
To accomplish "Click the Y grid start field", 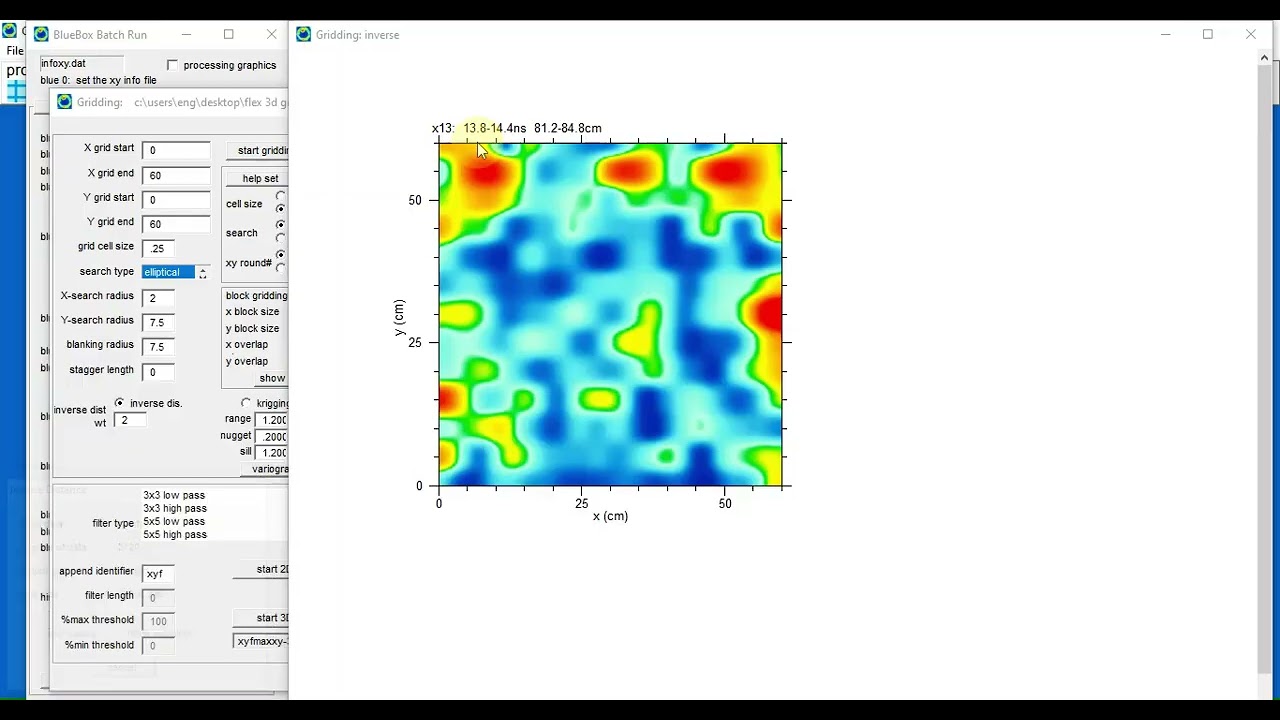I will pos(176,200).
